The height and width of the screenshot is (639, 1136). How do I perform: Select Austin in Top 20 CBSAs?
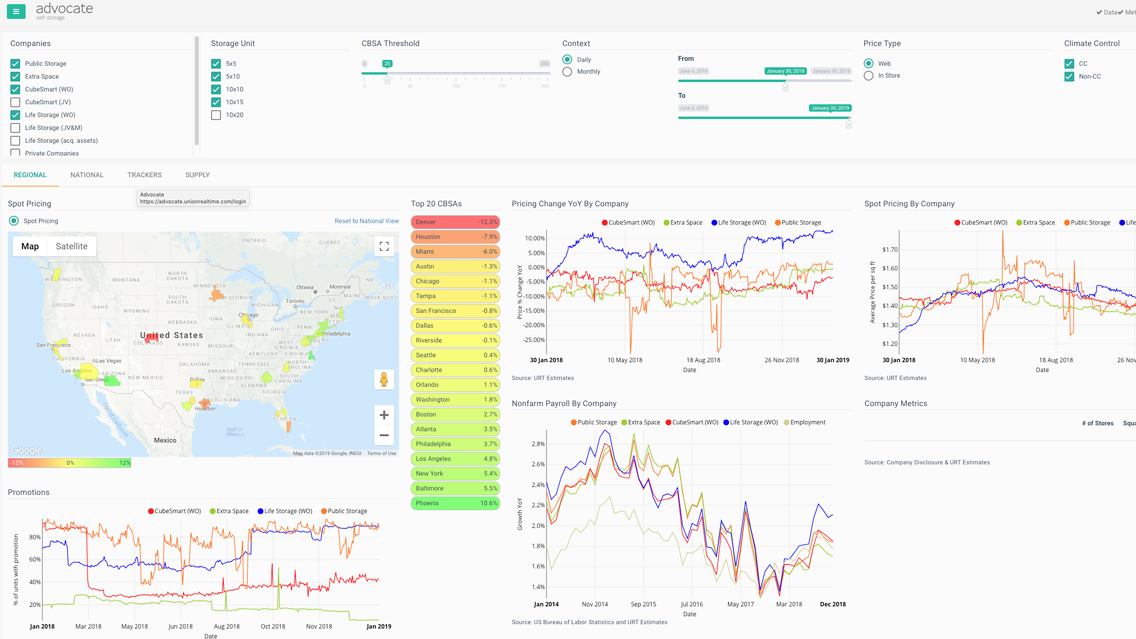455,267
